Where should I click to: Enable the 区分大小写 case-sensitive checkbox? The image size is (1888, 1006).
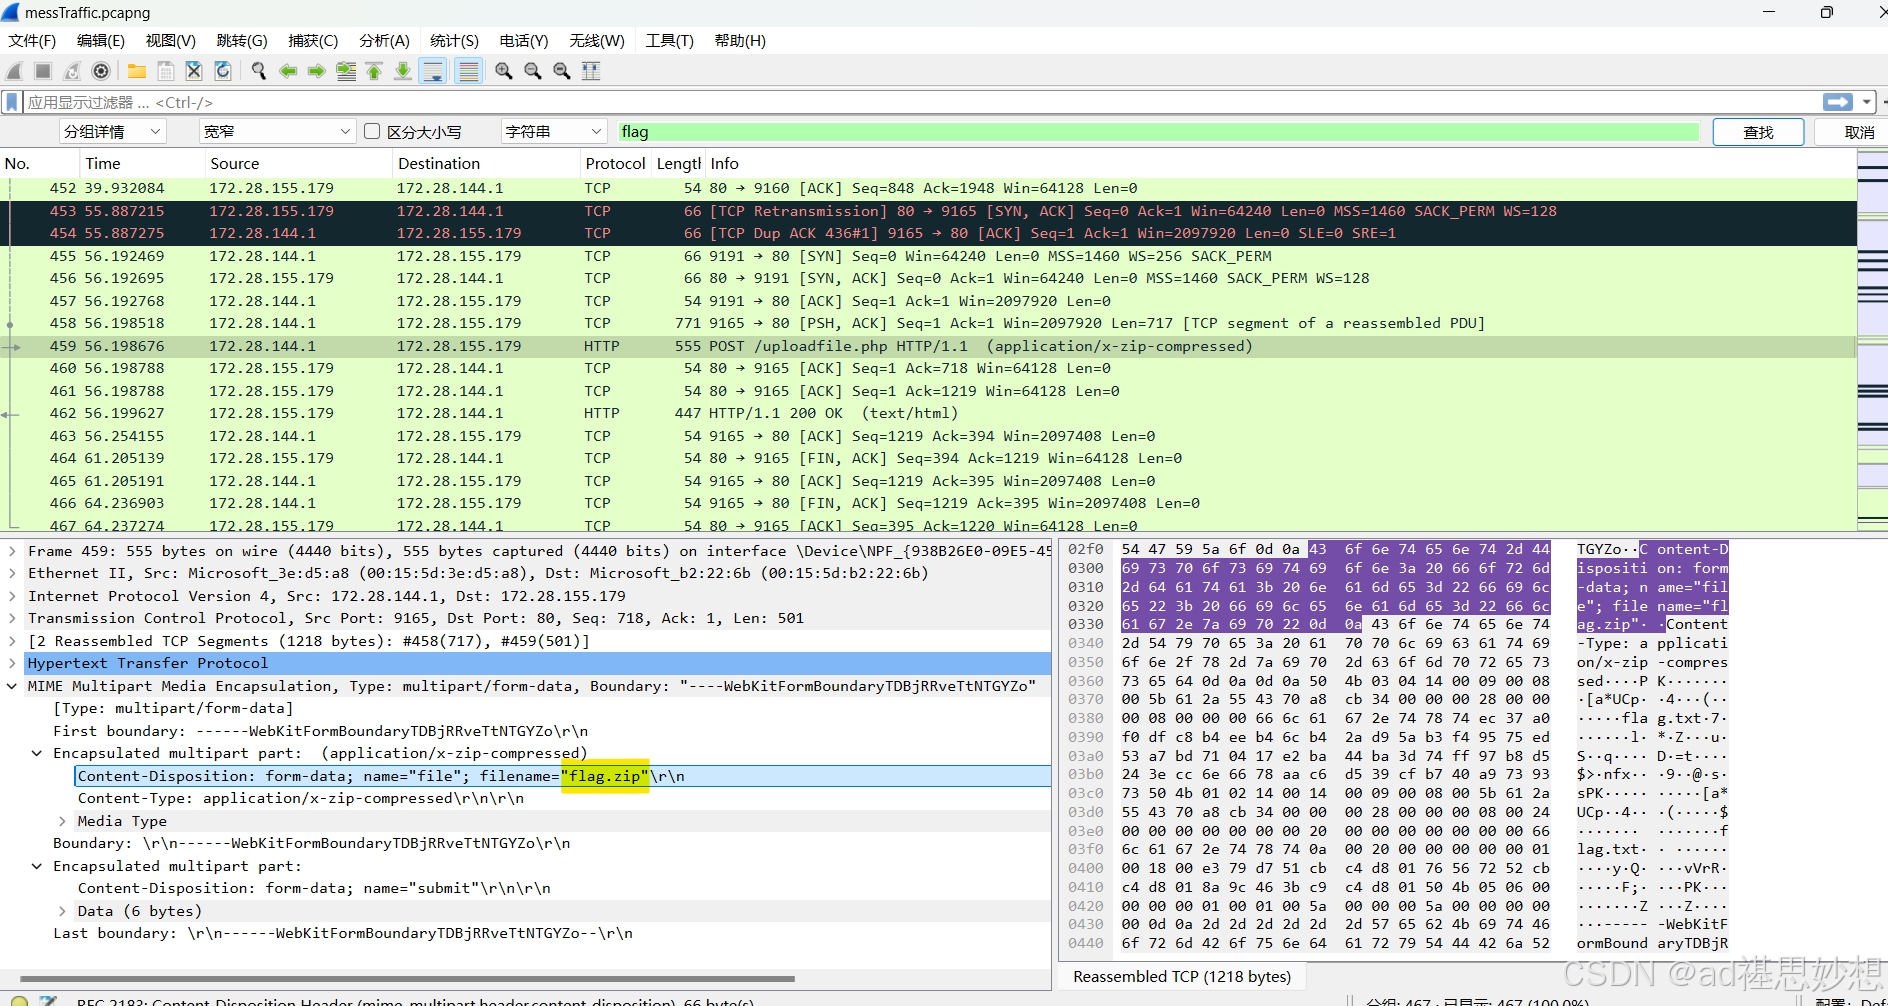371,131
